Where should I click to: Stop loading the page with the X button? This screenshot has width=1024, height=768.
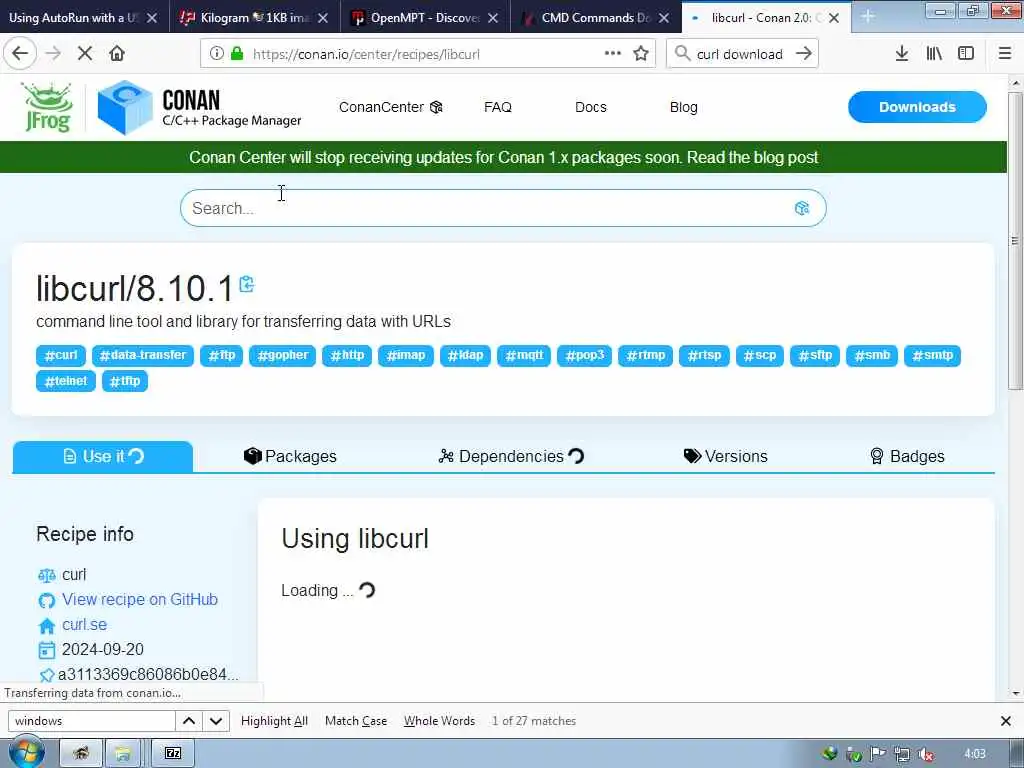point(85,54)
